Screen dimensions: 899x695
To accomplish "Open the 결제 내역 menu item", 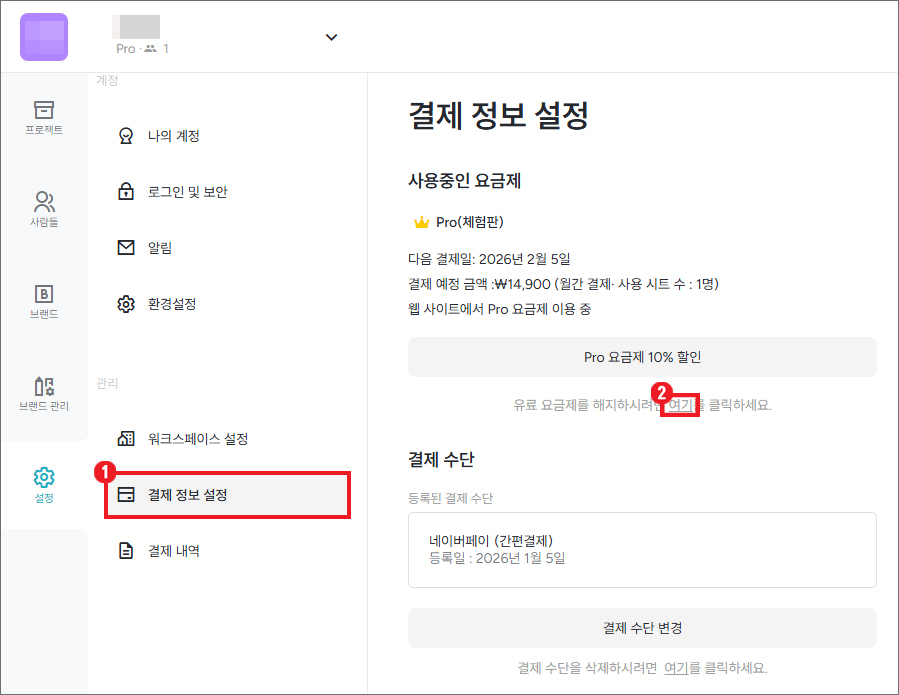I will 173,551.
